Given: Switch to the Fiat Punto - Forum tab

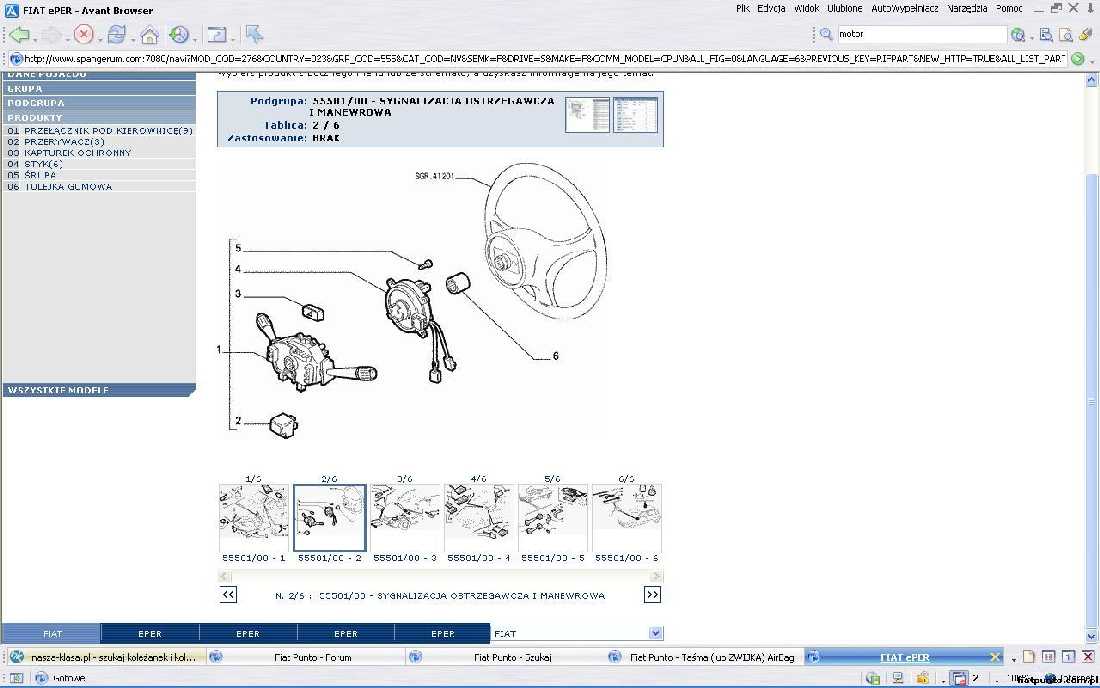Looking at the screenshot, I should tap(306, 657).
